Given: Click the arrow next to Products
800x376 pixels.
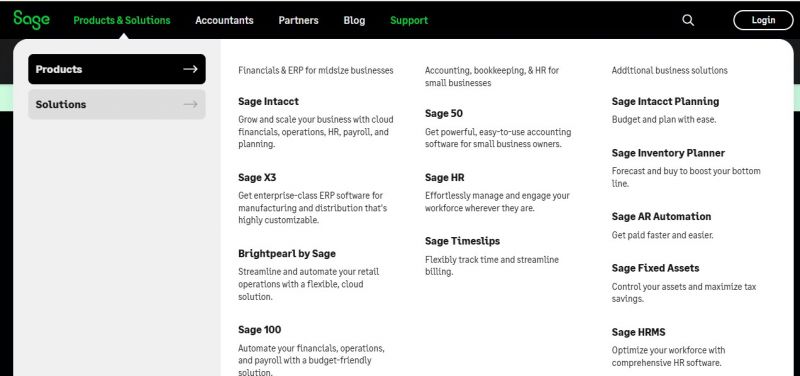Looking at the screenshot, I should pos(190,69).
